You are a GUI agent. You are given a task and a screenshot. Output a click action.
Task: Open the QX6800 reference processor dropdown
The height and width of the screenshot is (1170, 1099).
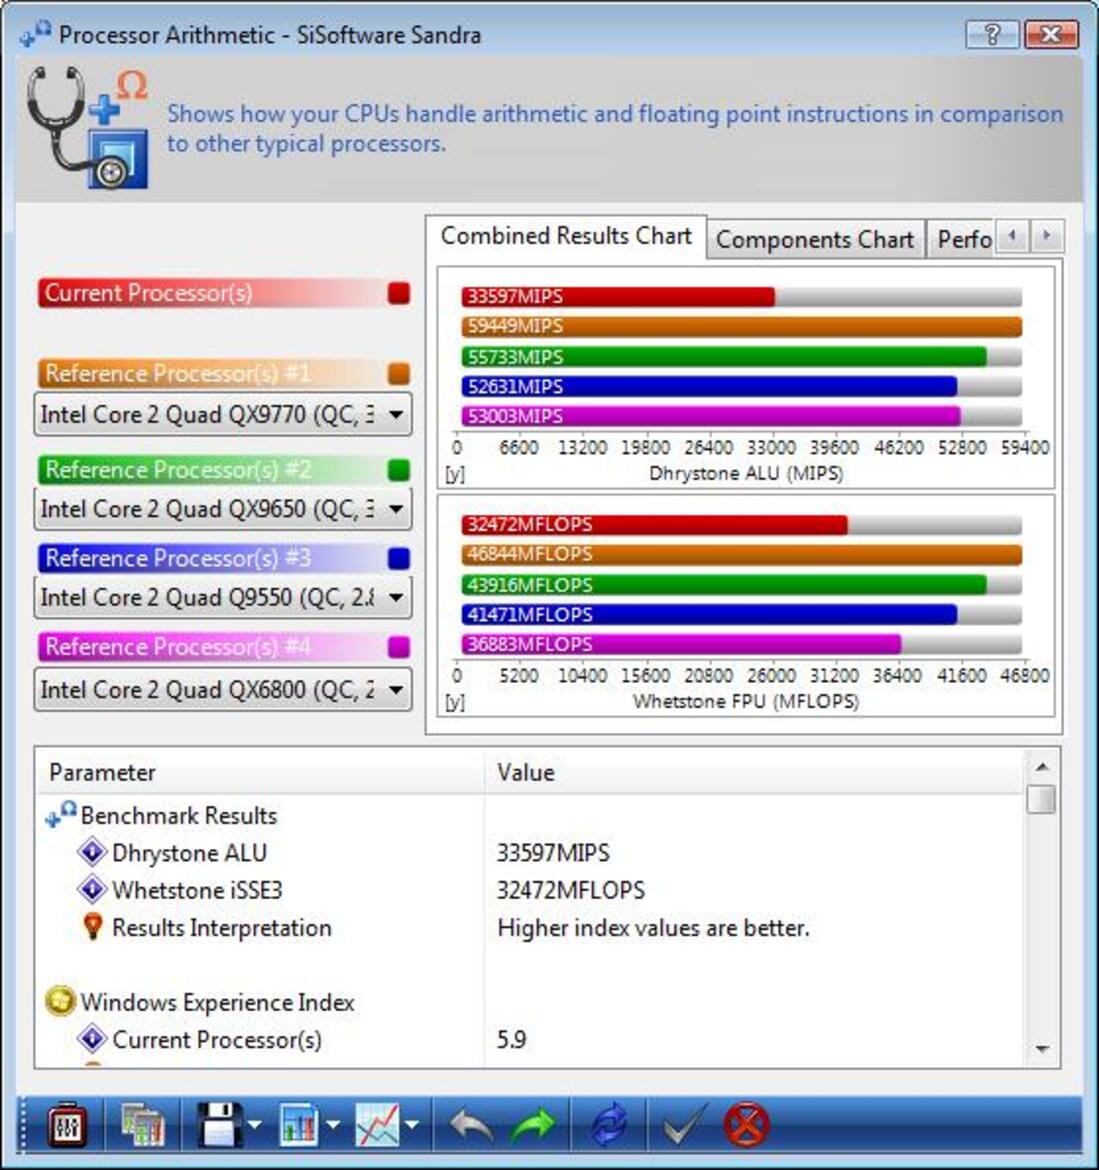tap(222, 689)
